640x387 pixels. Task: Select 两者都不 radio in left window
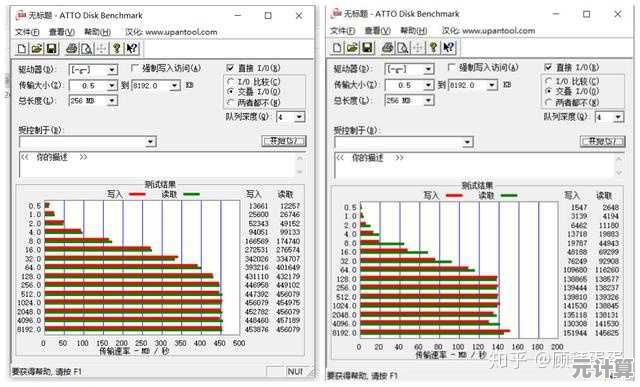231,102
